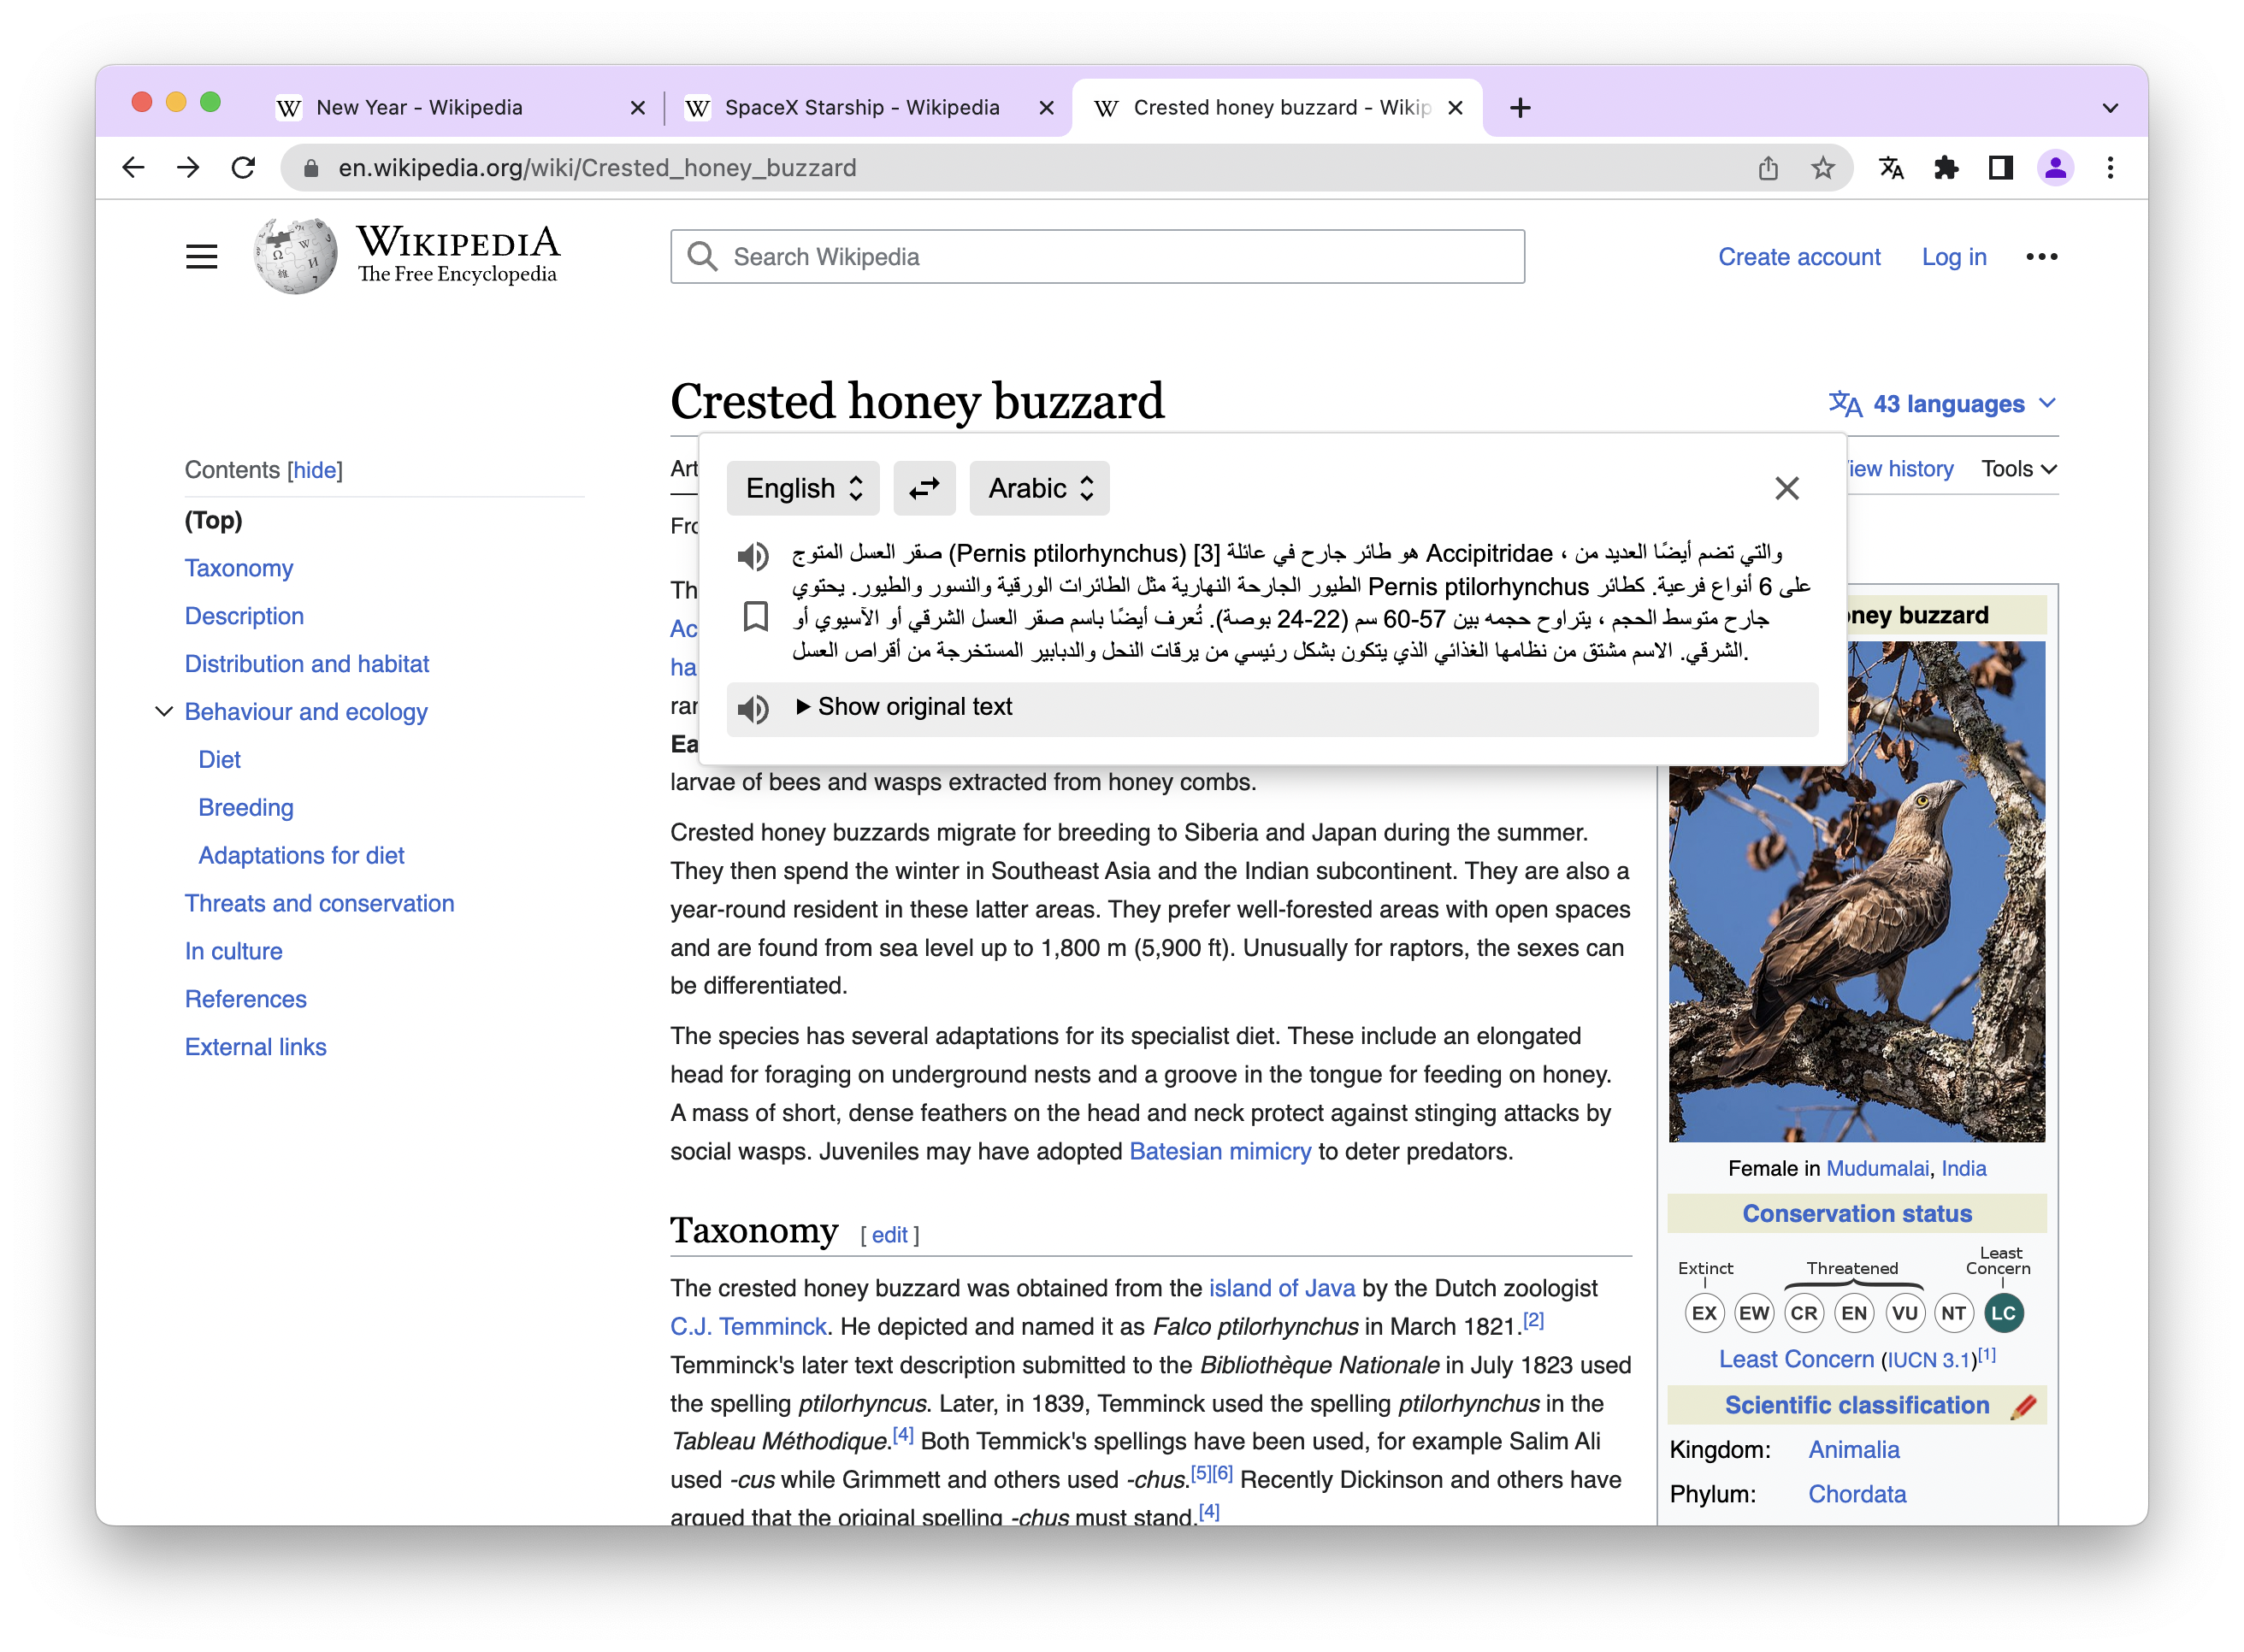Click the bookmark icon to save the translation
The width and height of the screenshot is (2244, 1652).
756,617
